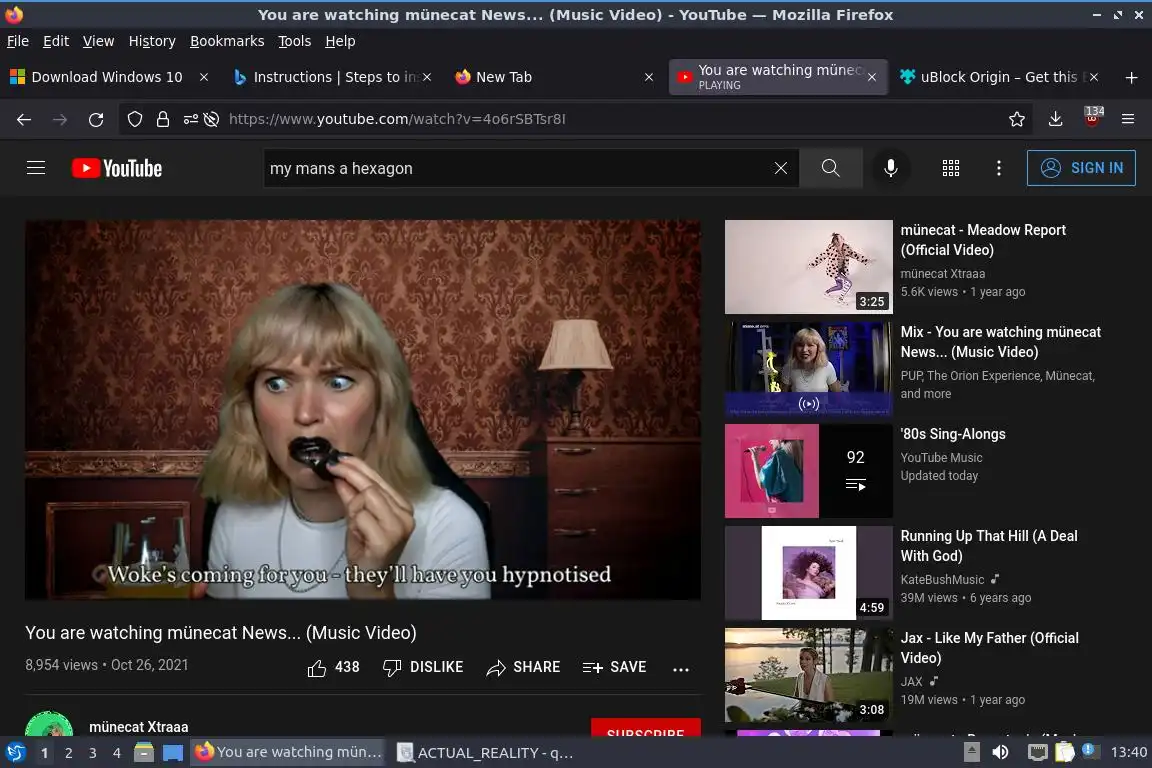Switch to workspace 3 in taskbar
The height and width of the screenshot is (768, 1152).
[93, 753]
